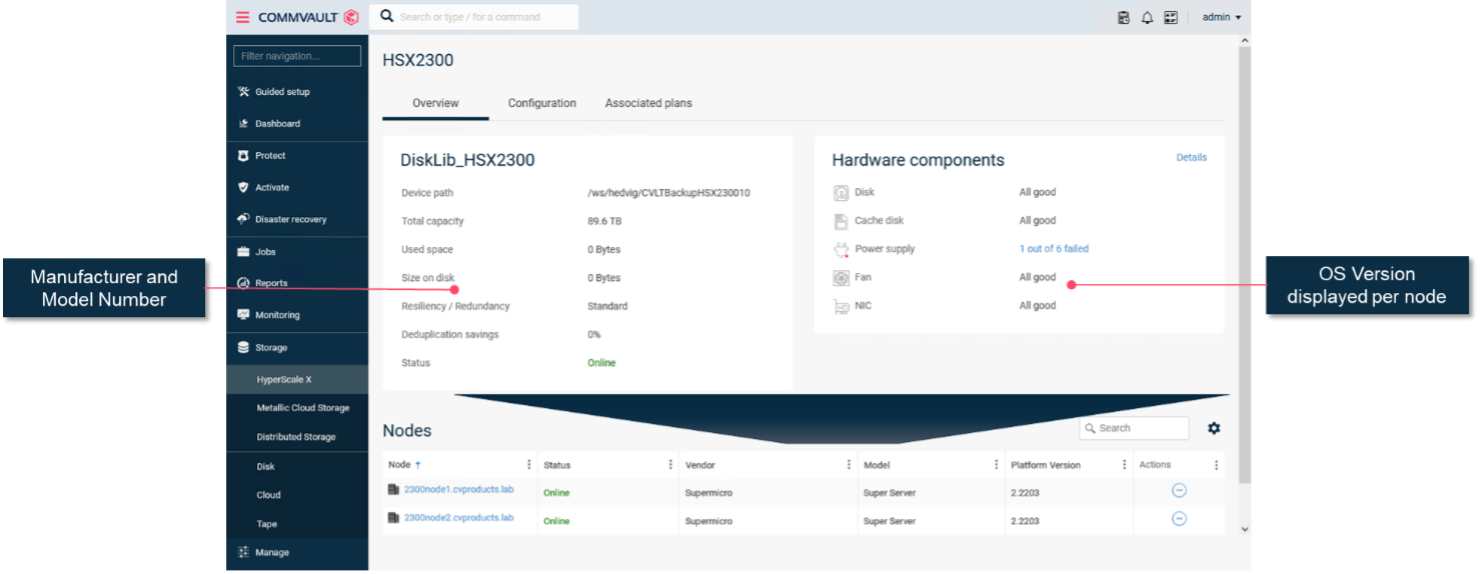The height and width of the screenshot is (574, 1481).
Task: Click the Protect shield icon in the sidebar
Action: [x=243, y=155]
